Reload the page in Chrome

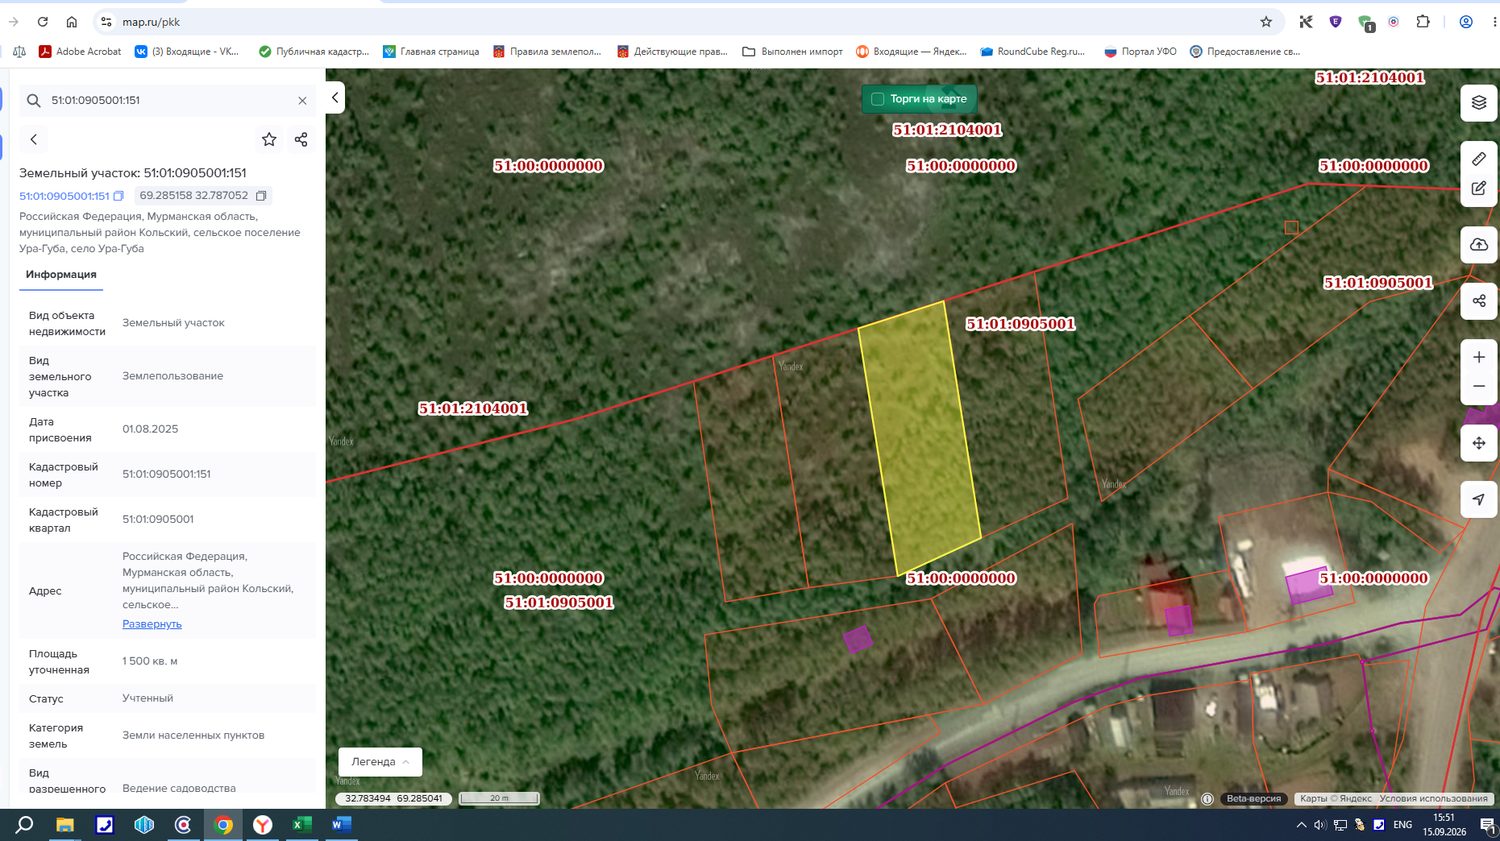(42, 22)
